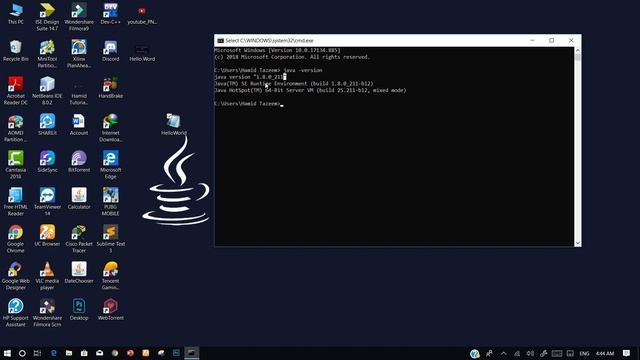Open network status in system tray

tap(517, 353)
